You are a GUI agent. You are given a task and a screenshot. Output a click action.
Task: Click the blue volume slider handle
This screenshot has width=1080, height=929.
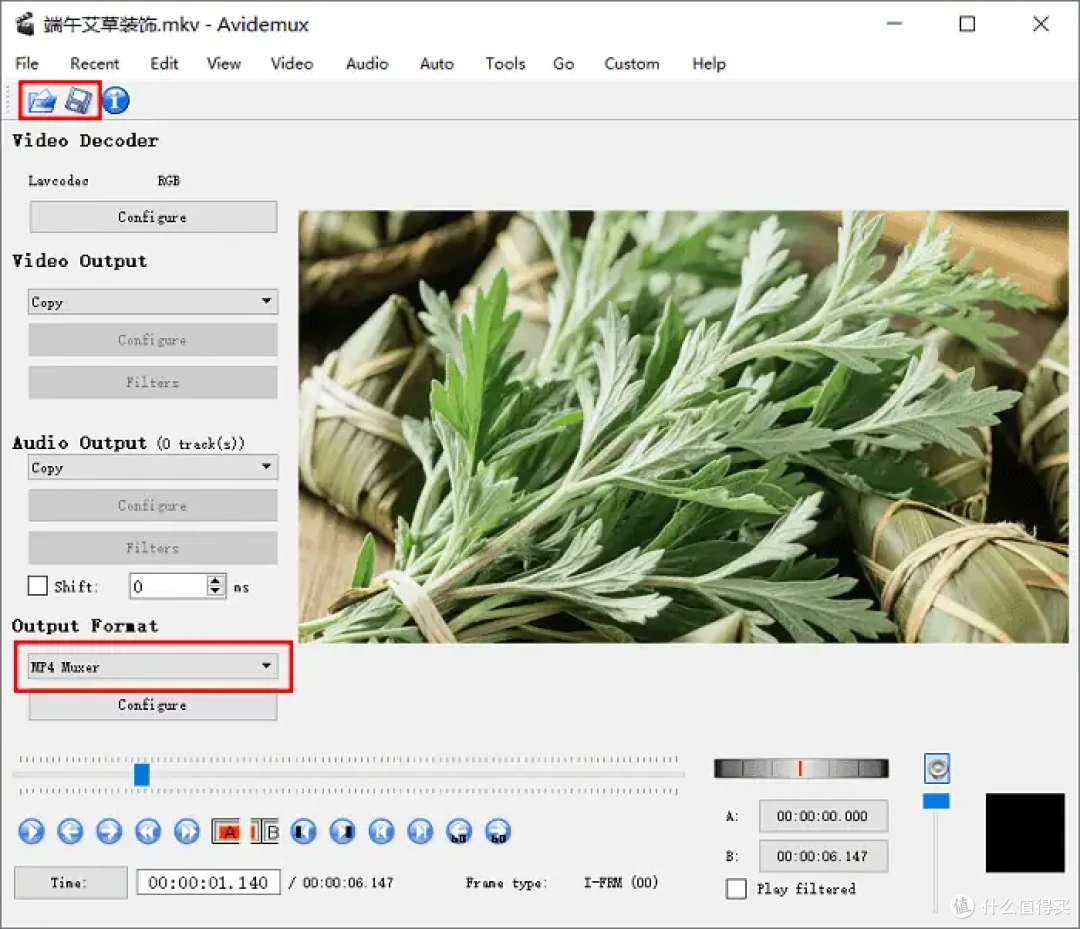point(936,801)
